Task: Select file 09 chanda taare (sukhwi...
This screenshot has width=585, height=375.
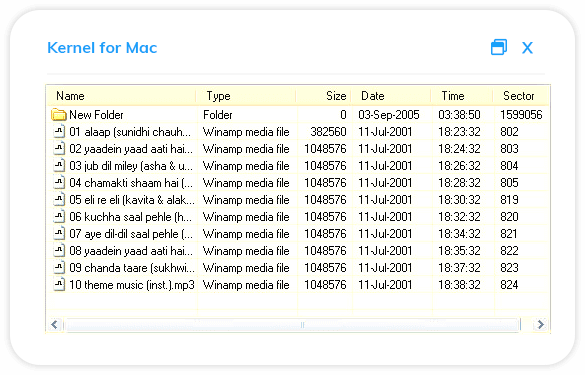Action: 132,268
